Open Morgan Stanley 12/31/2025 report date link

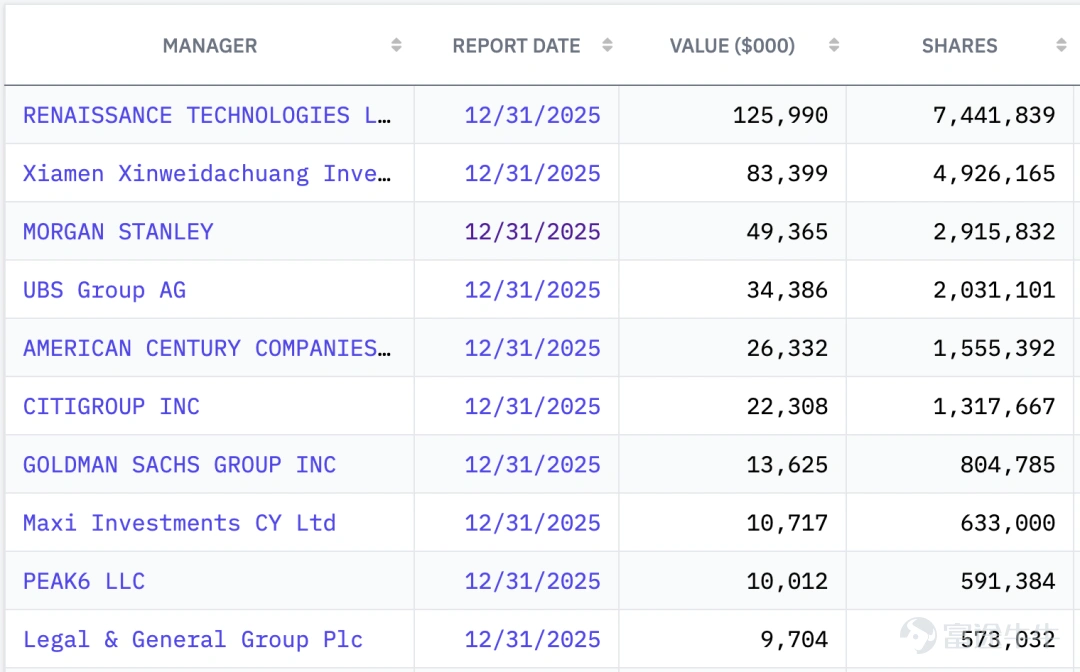click(532, 231)
